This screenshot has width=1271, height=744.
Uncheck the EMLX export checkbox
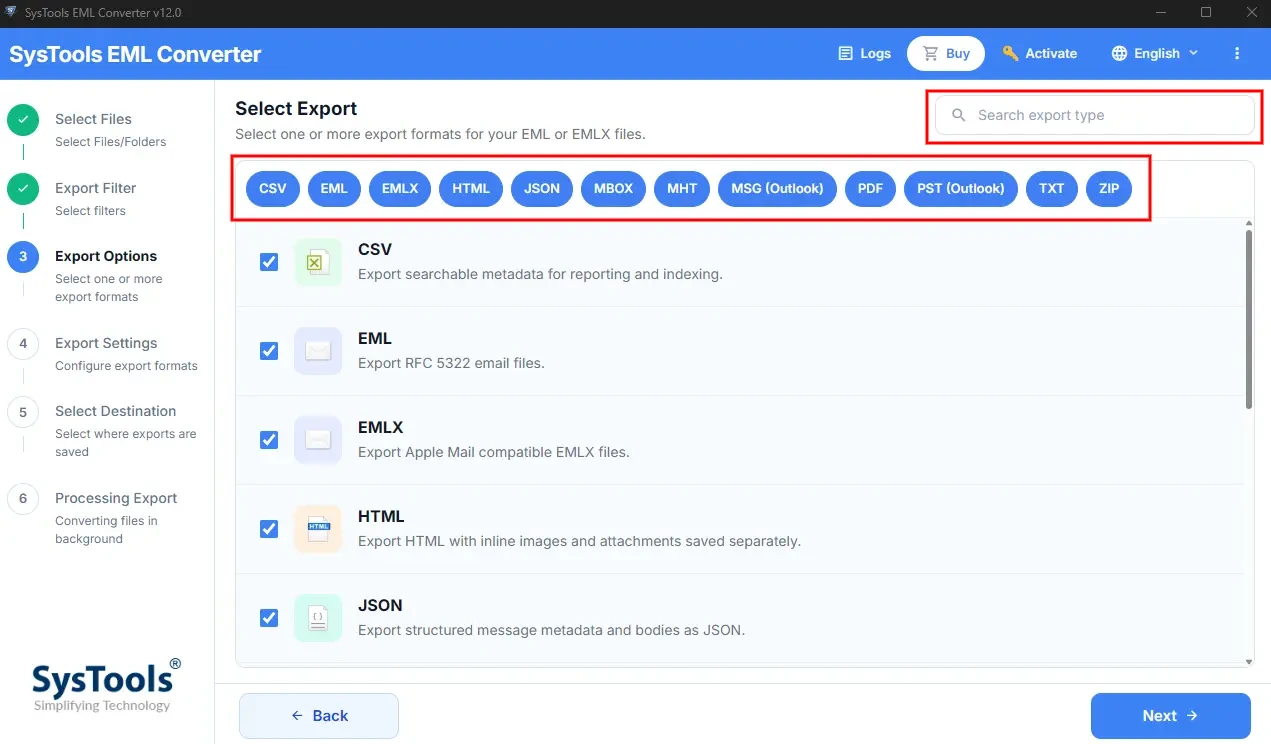tap(269, 440)
